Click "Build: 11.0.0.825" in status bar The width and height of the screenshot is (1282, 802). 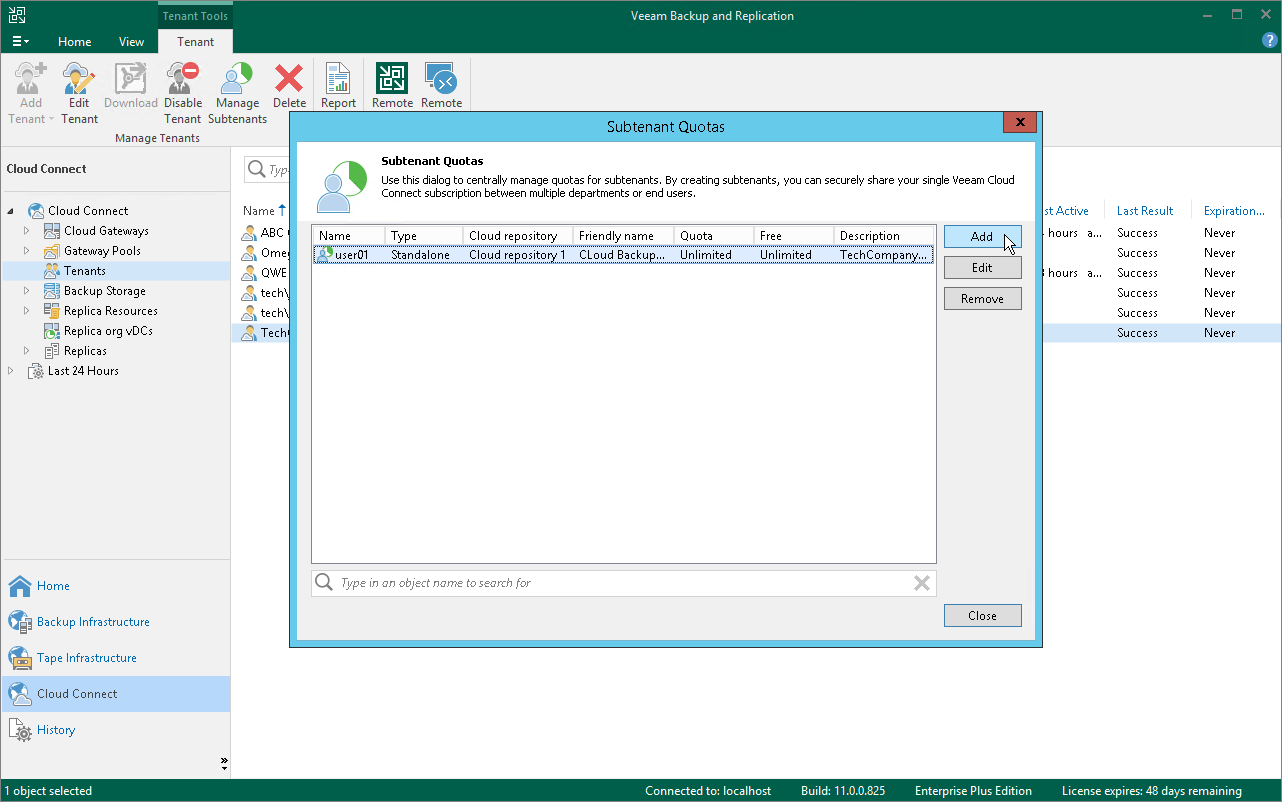point(843,791)
